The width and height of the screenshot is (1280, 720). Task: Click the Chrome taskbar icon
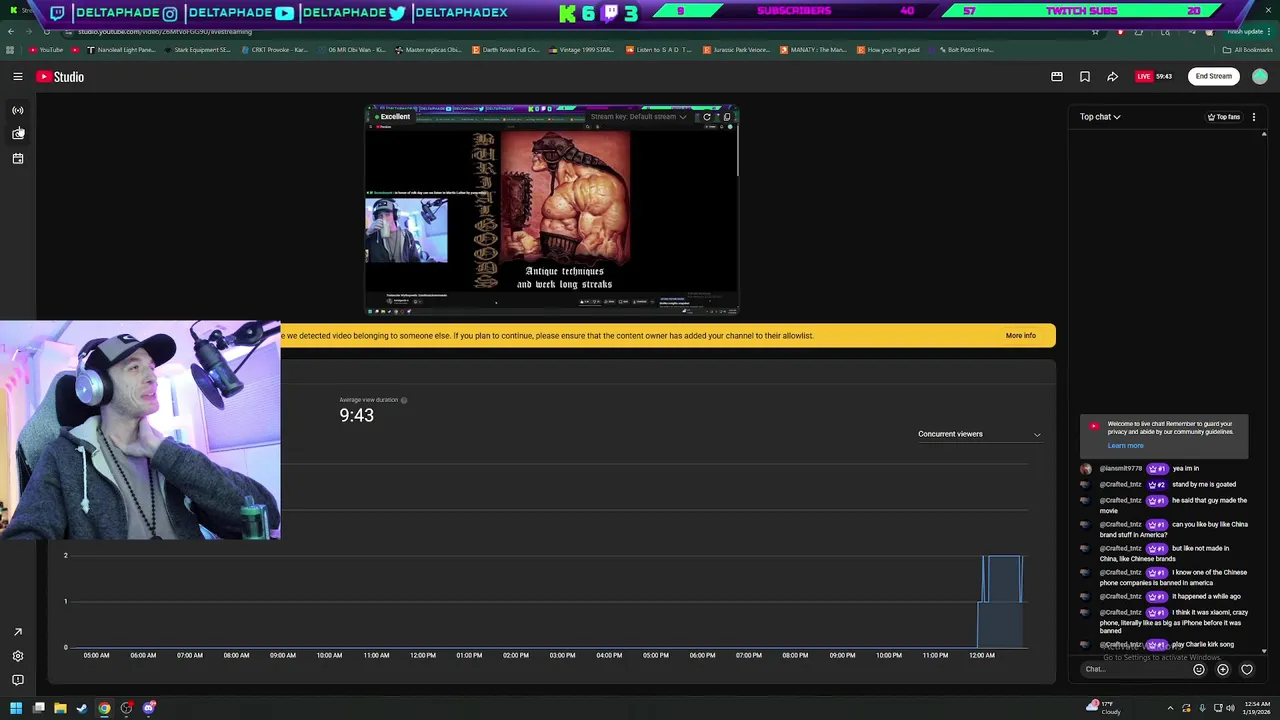click(104, 708)
